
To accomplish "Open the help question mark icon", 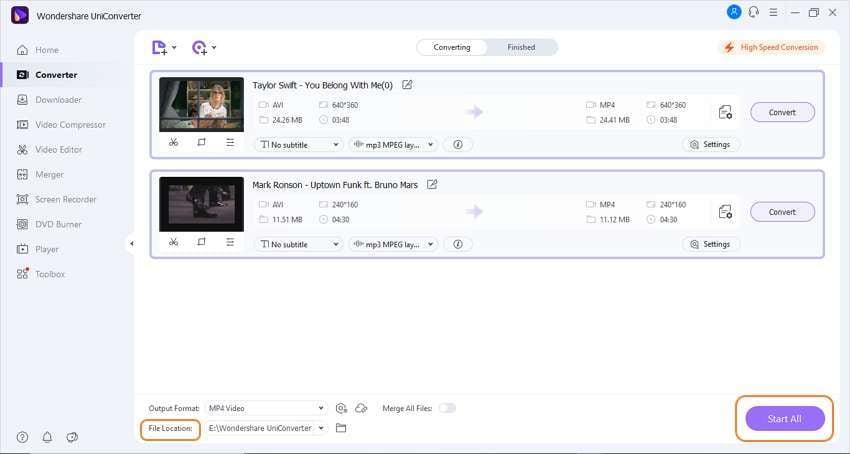I will pos(22,437).
